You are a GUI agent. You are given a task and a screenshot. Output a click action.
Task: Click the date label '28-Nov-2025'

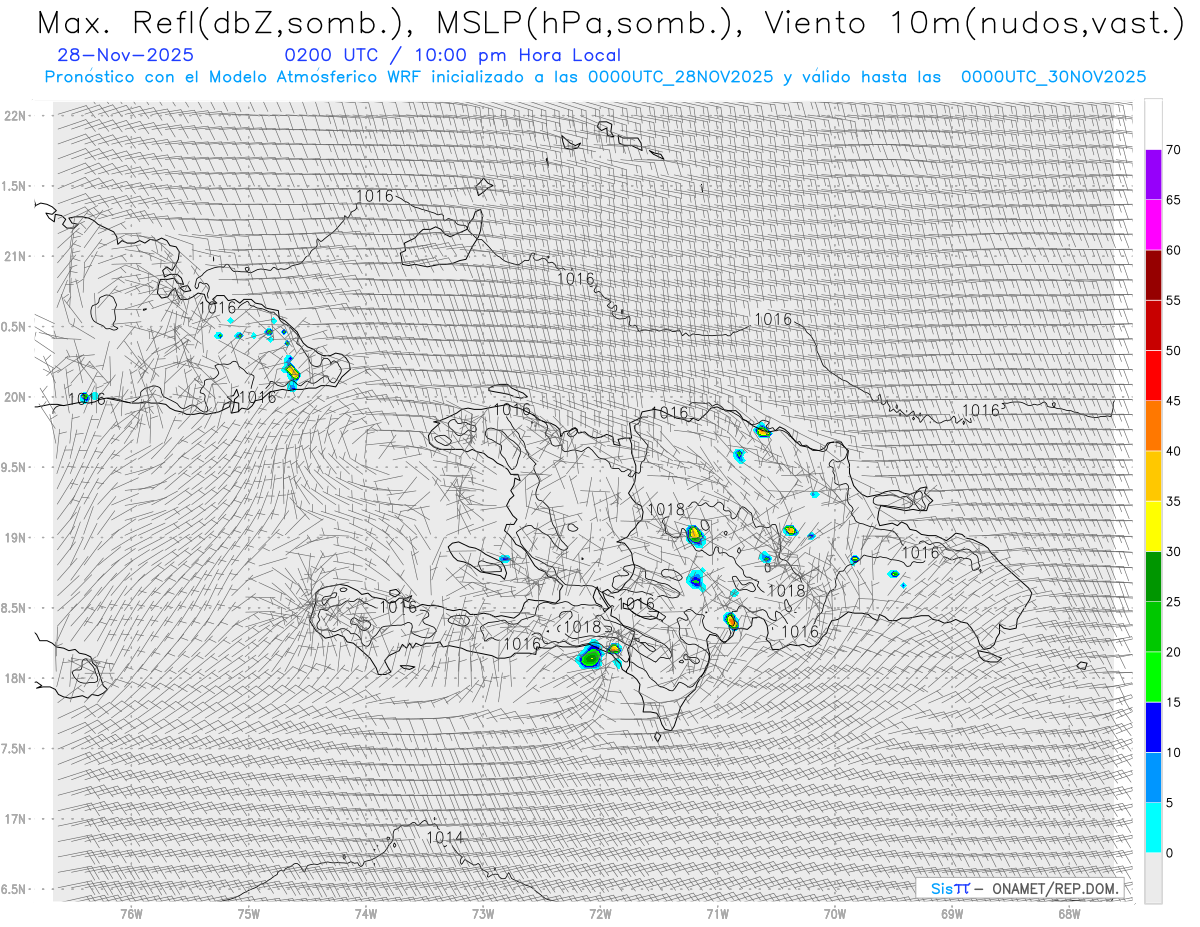point(126,55)
